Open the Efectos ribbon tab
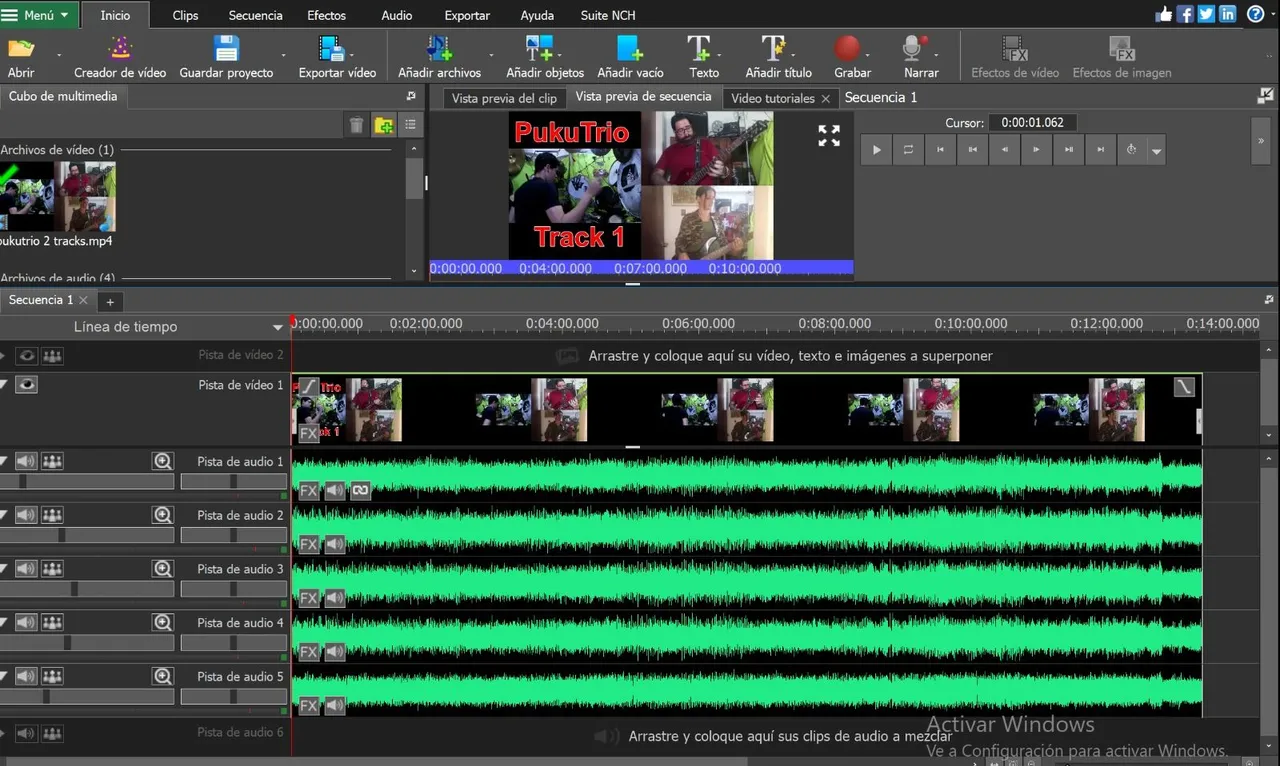Image resolution: width=1280 pixels, height=766 pixels. [326, 15]
